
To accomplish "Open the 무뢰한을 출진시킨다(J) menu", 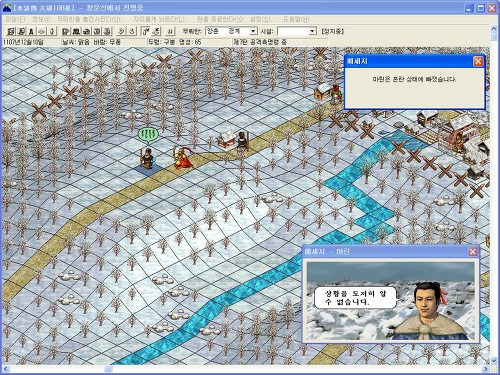I will point(92,19).
